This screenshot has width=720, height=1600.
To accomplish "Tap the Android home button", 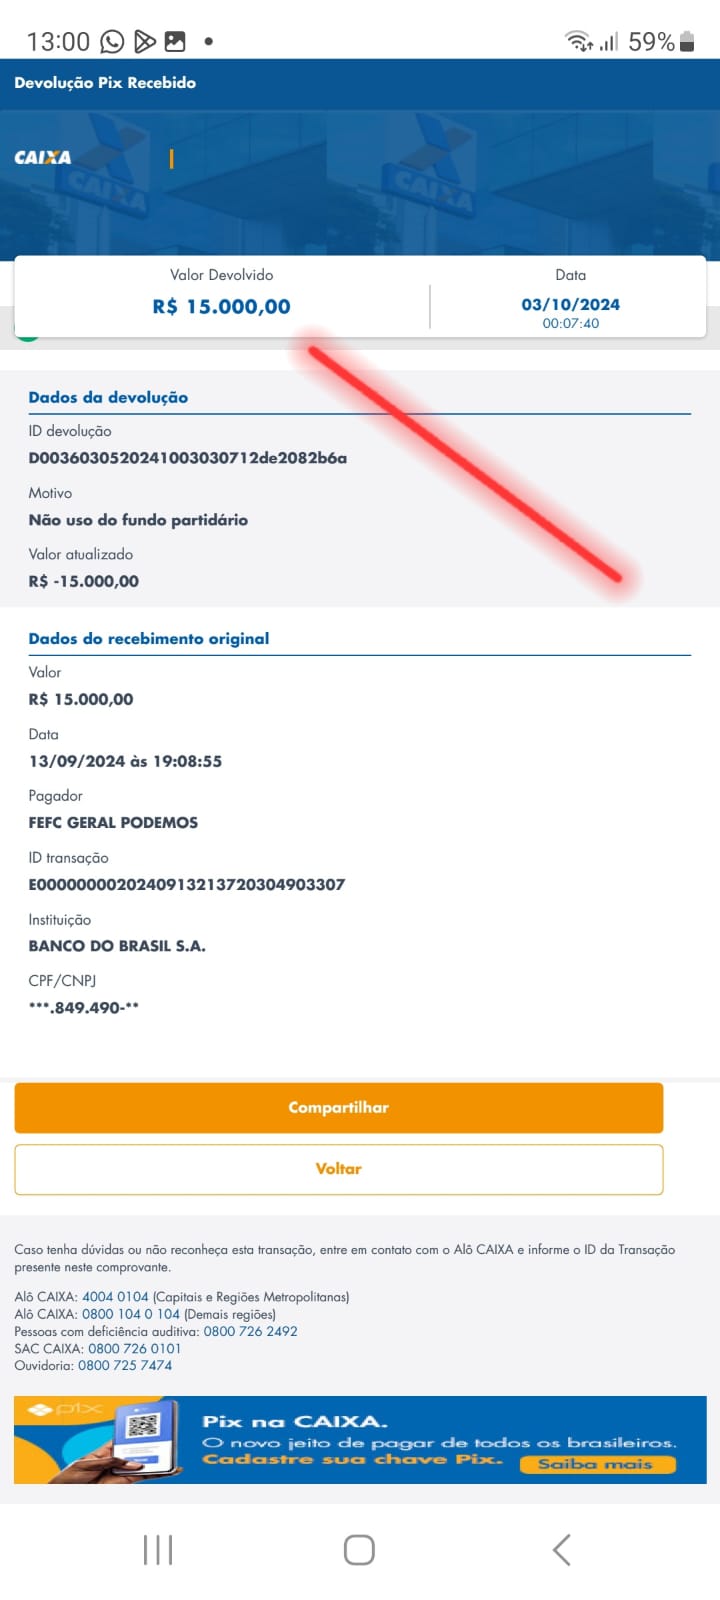I will [359, 1550].
